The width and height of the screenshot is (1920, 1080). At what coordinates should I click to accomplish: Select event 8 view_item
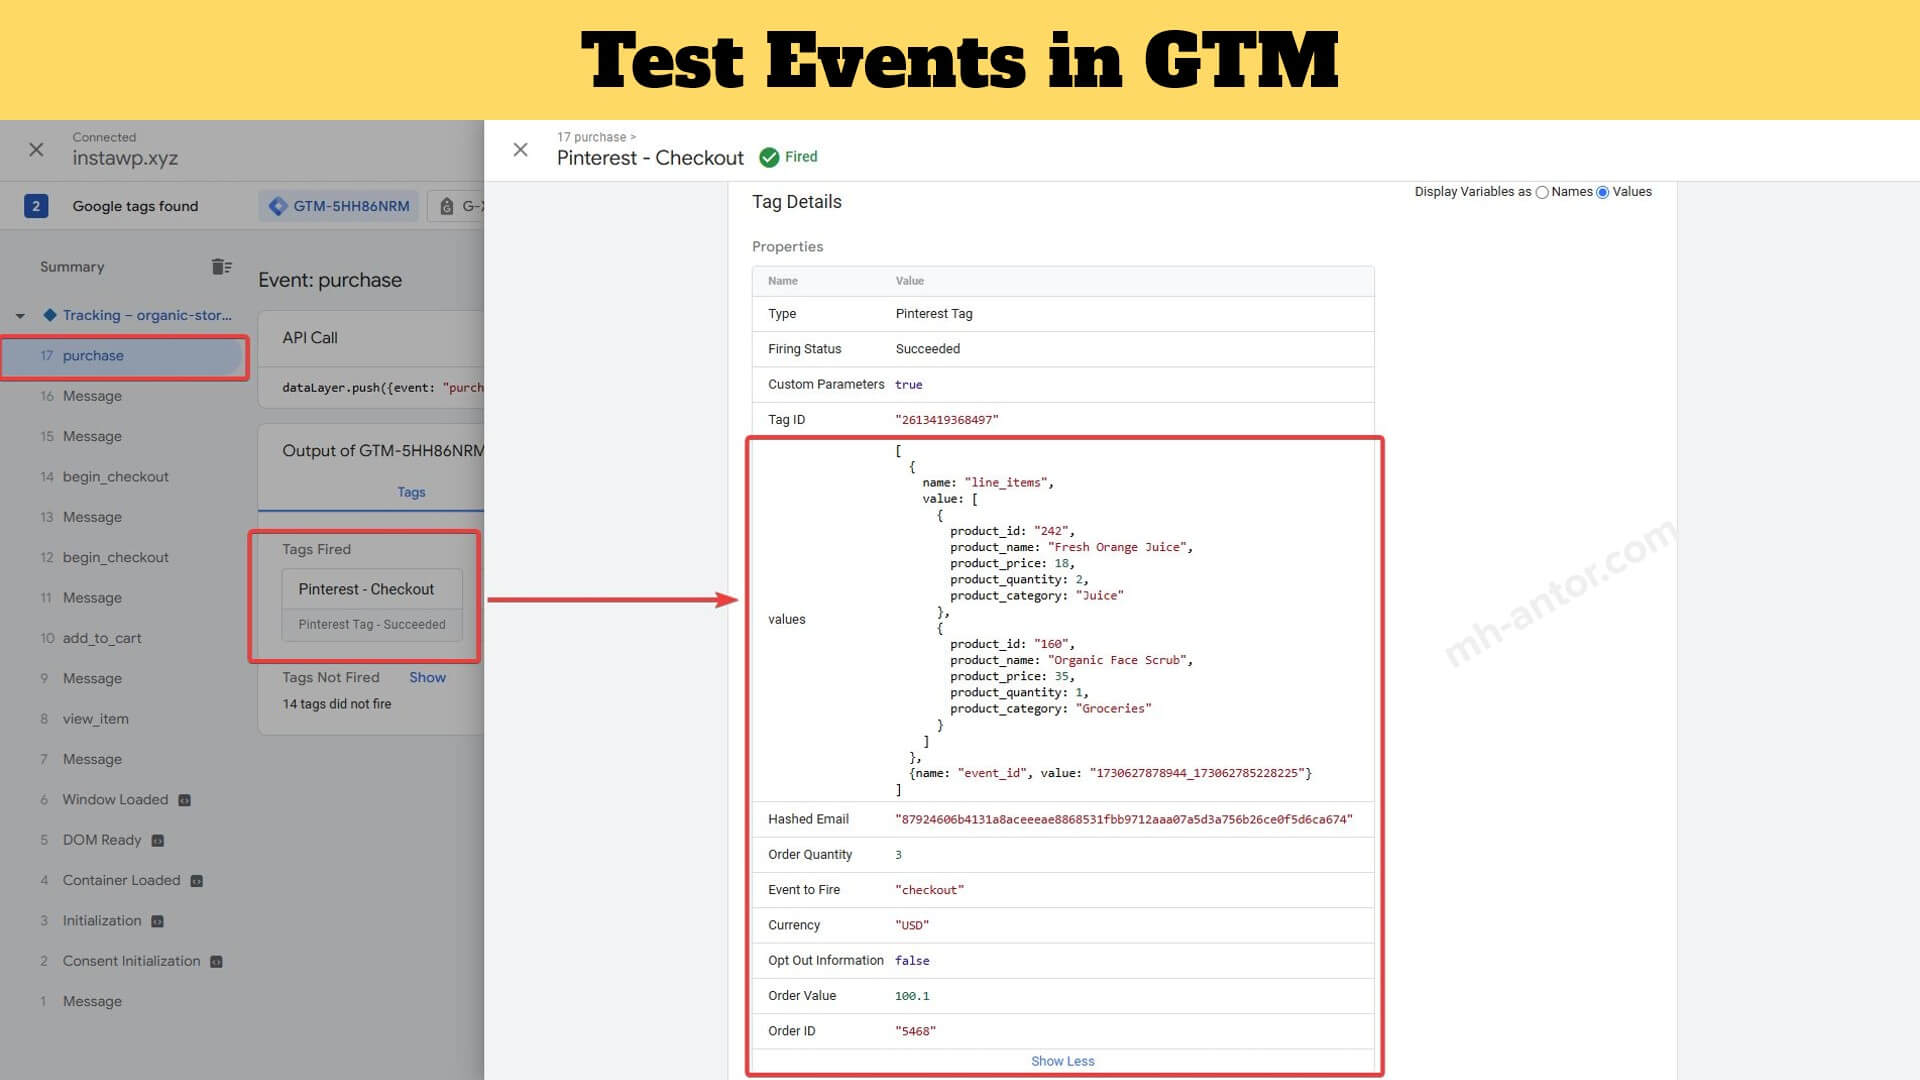124,719
